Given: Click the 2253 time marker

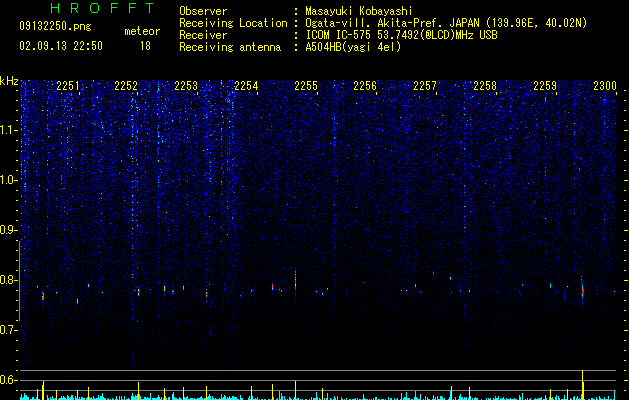Looking at the screenshot, I should [x=186, y=86].
